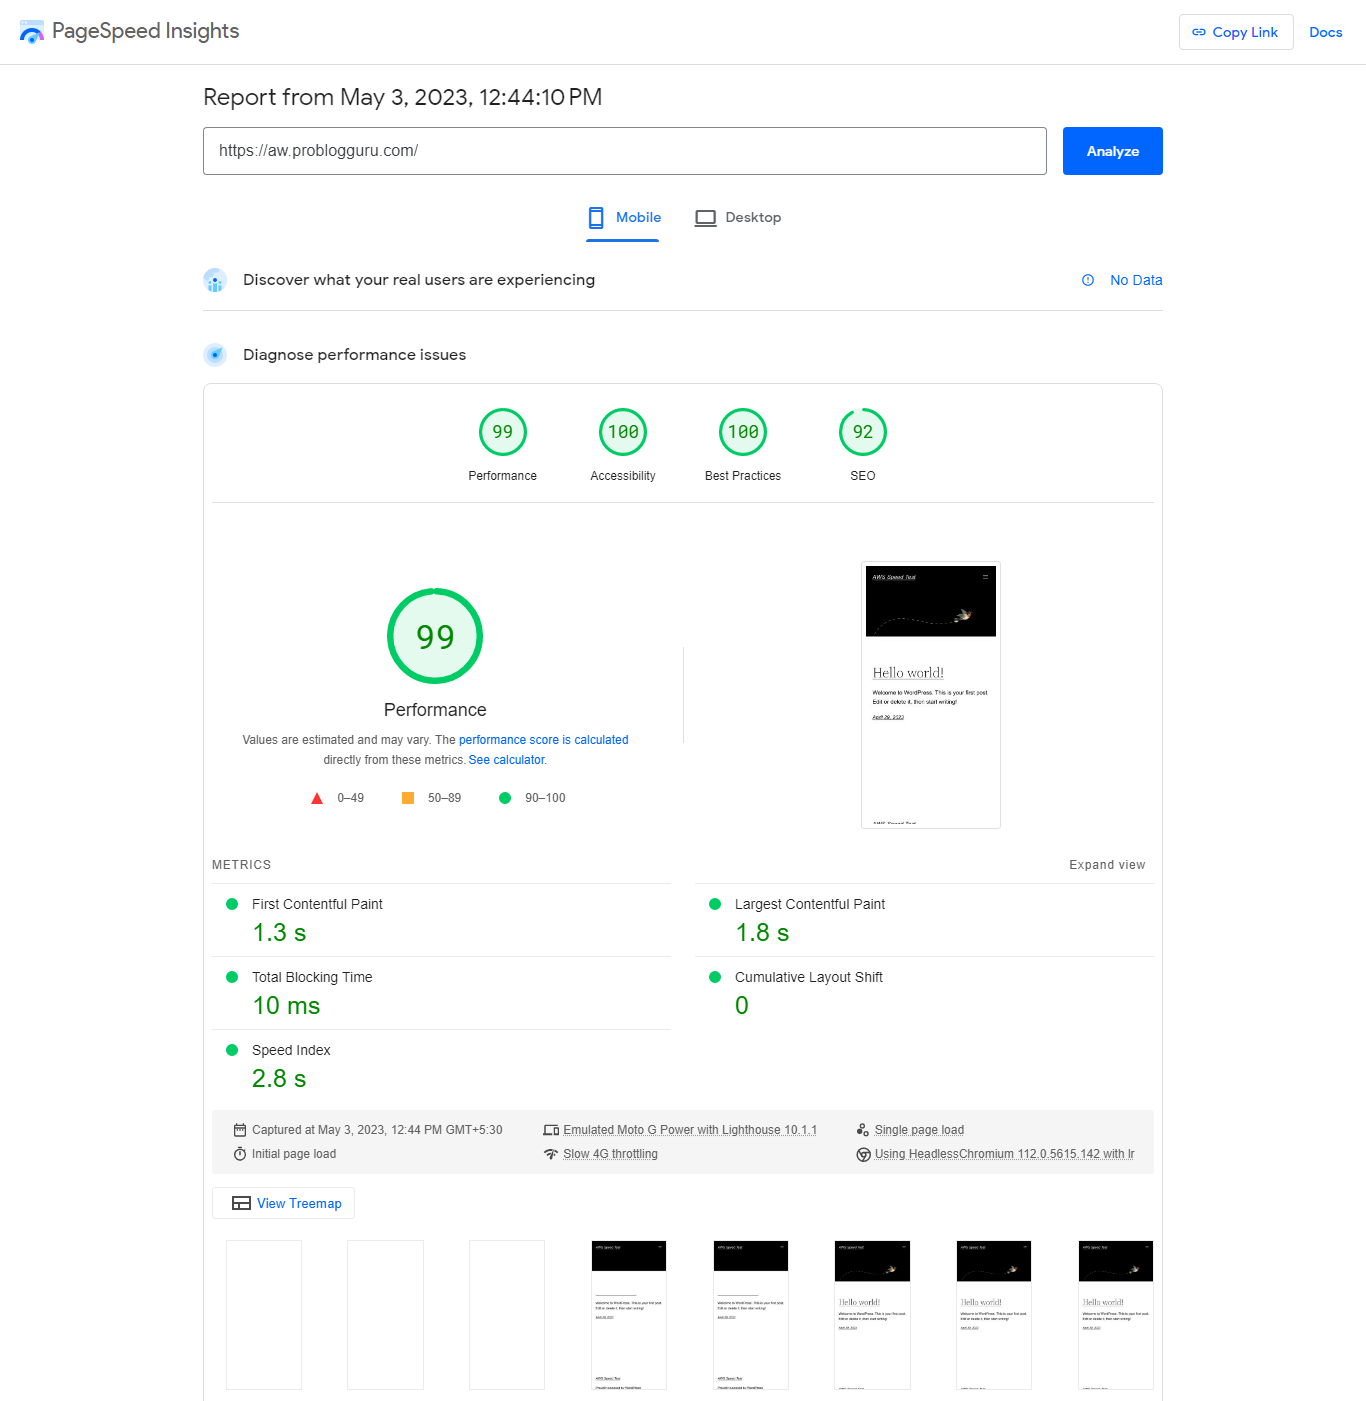Click the No Data info icon

pyautogui.click(x=1088, y=280)
